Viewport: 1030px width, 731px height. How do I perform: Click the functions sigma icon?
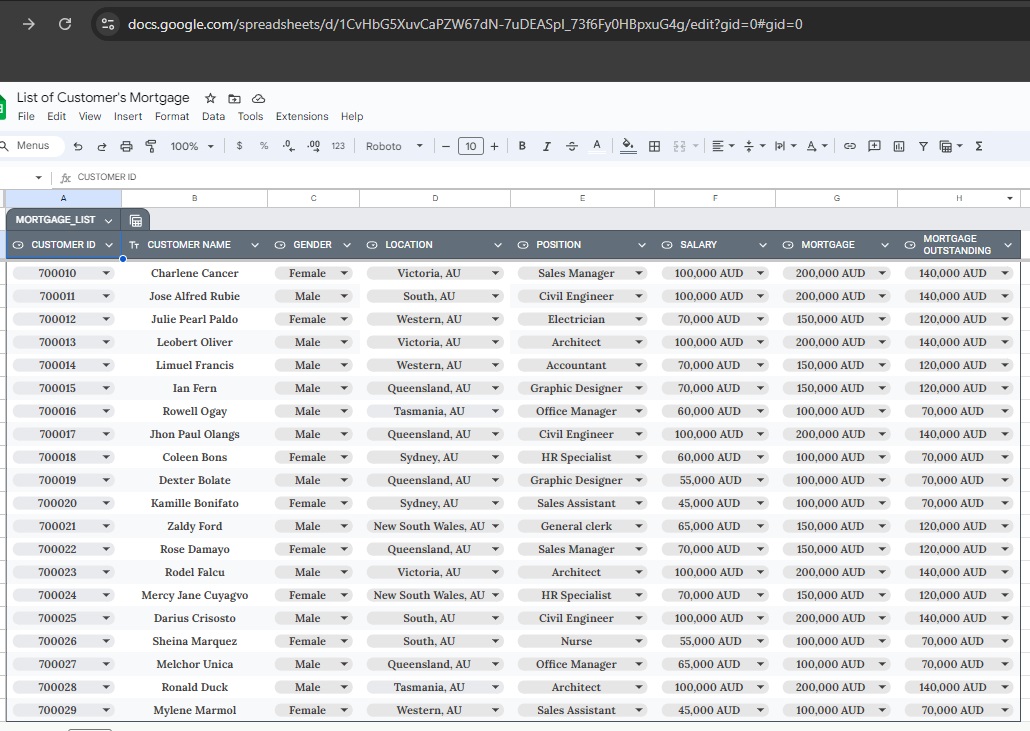(x=978, y=146)
